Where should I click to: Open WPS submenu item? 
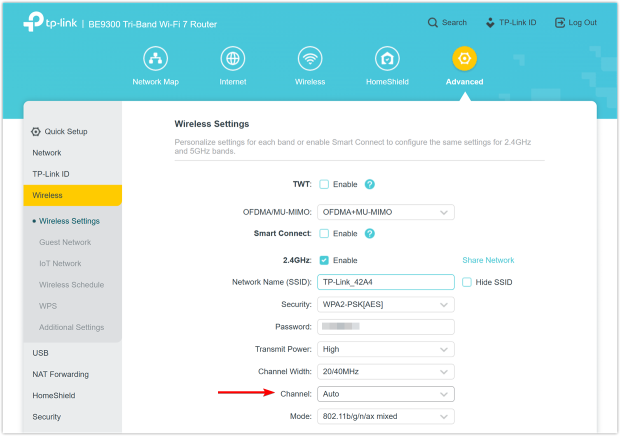(48, 306)
